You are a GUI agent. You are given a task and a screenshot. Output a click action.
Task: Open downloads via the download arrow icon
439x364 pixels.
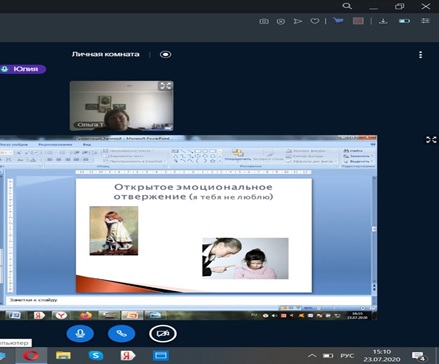383,21
